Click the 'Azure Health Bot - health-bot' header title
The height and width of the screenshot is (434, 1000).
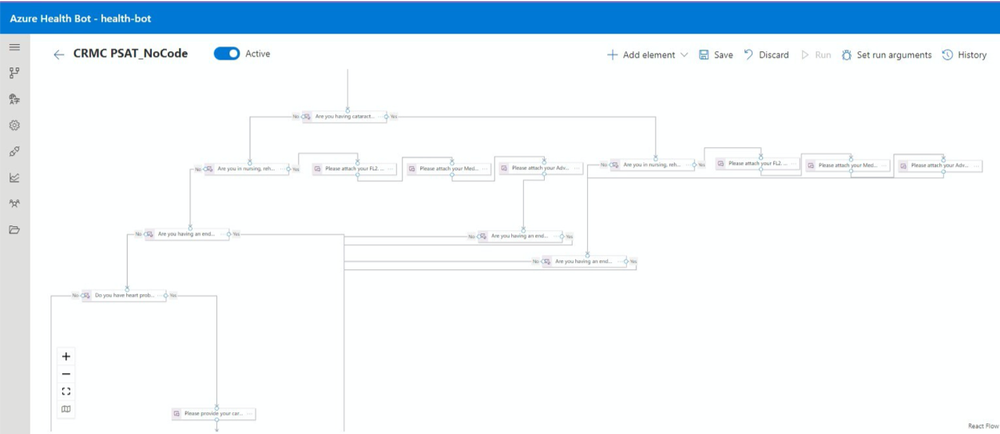[x=80, y=18]
